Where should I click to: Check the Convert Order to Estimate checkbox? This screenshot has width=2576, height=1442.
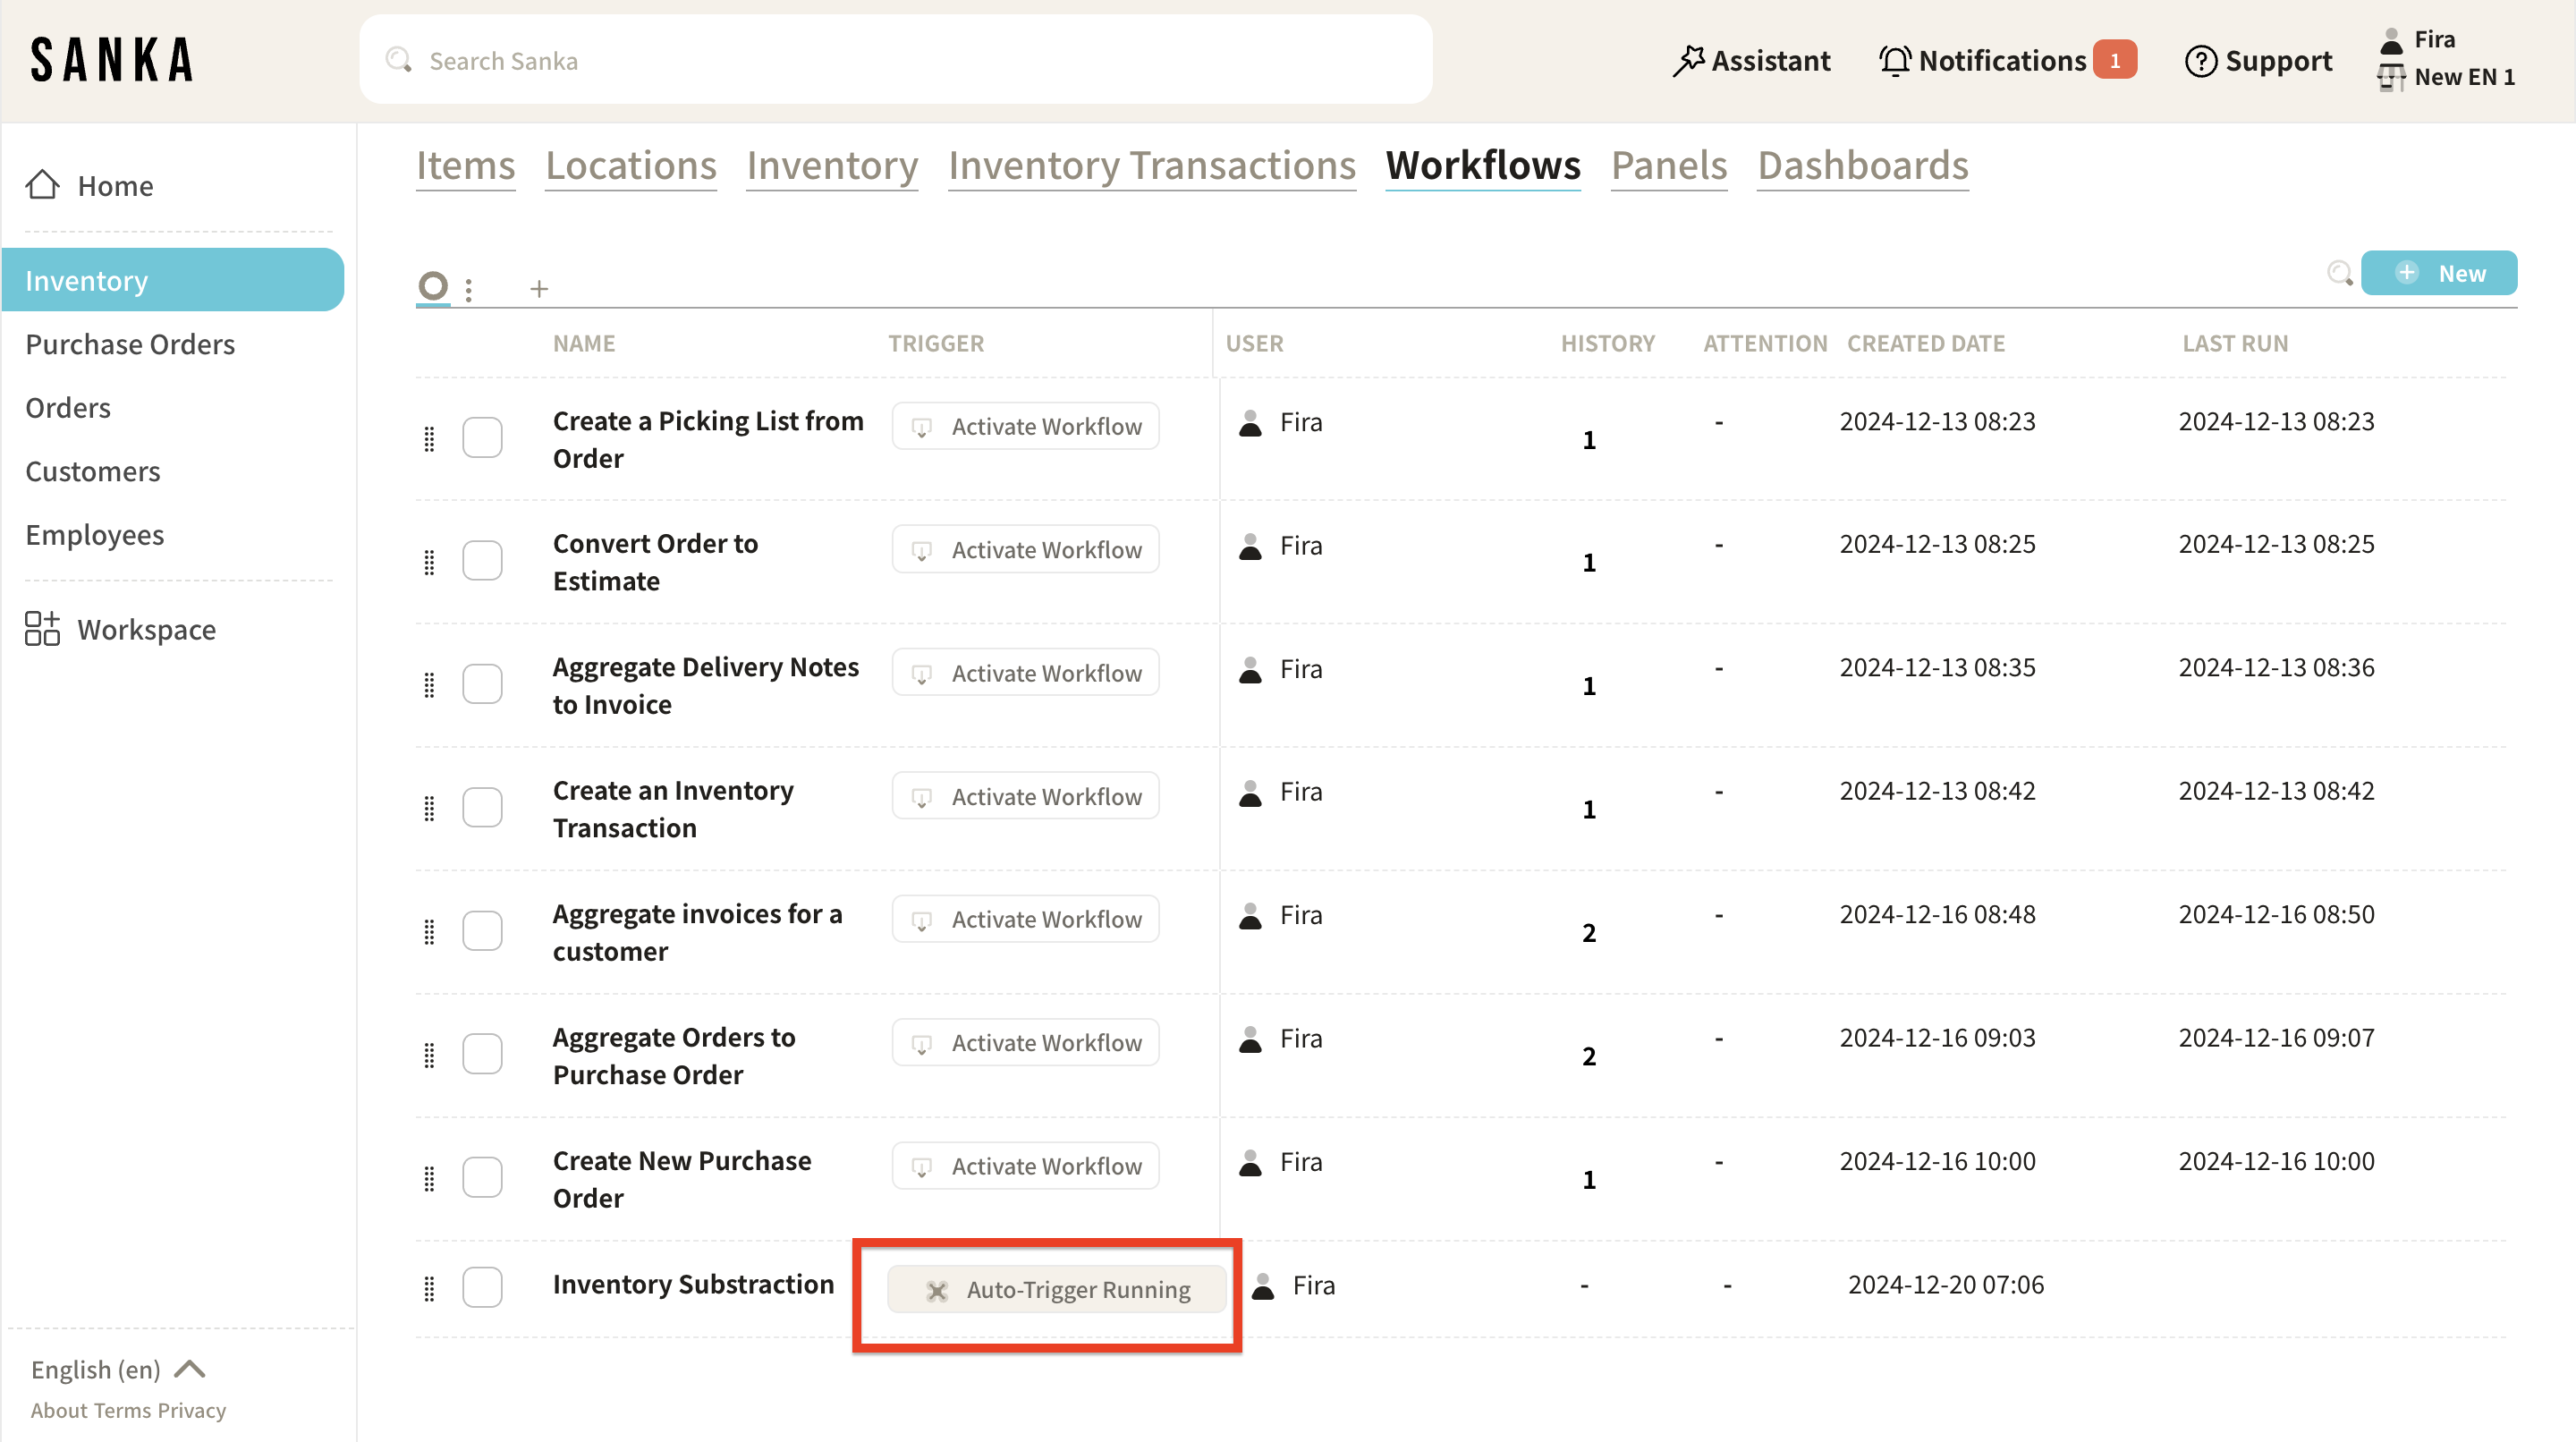482,561
